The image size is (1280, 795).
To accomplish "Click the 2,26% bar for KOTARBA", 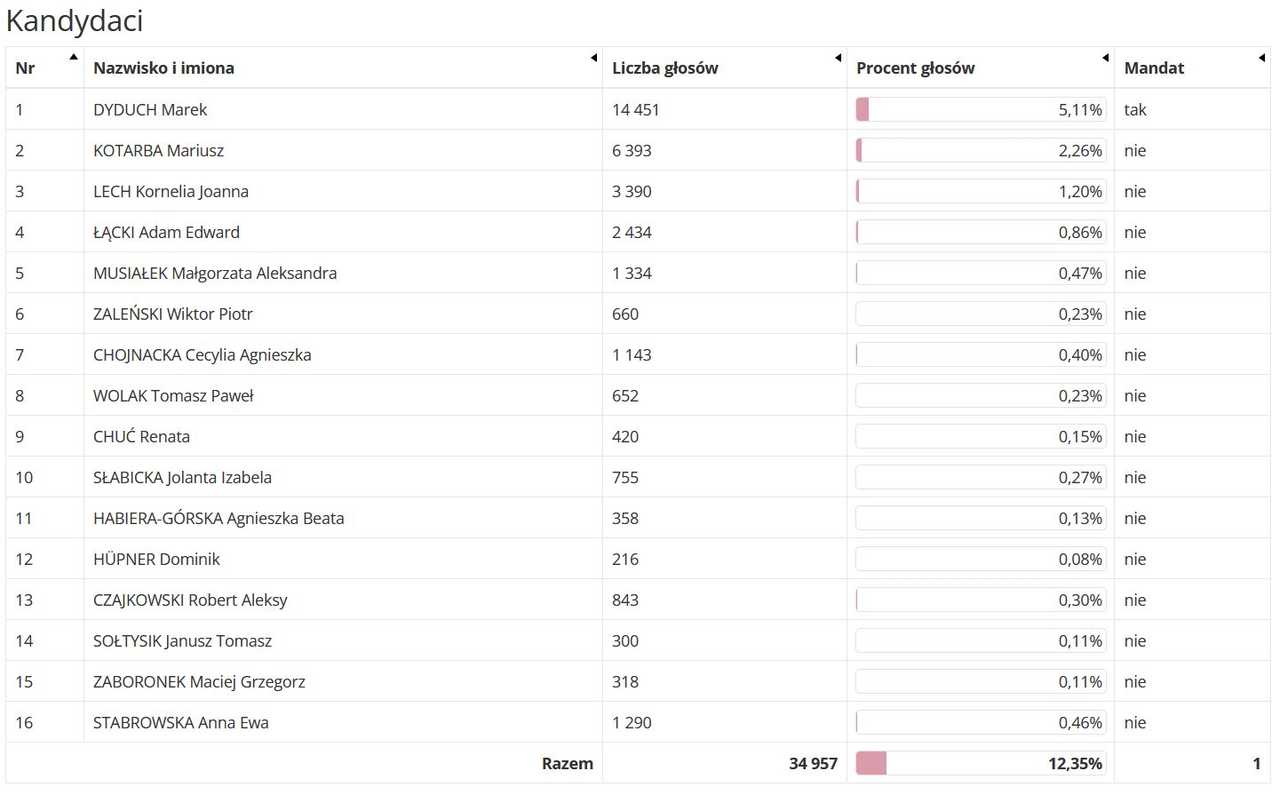I will [x=981, y=151].
